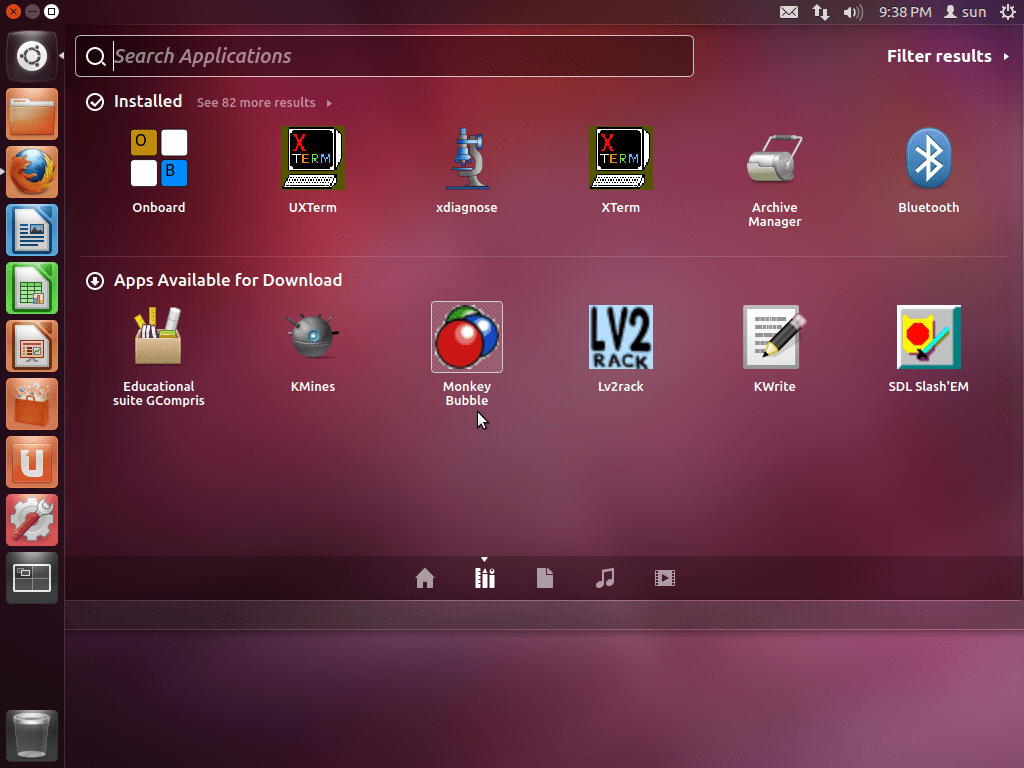Open Ubuntu Software Center in launcher
Image resolution: width=1024 pixels, height=768 pixels.
tap(32, 404)
